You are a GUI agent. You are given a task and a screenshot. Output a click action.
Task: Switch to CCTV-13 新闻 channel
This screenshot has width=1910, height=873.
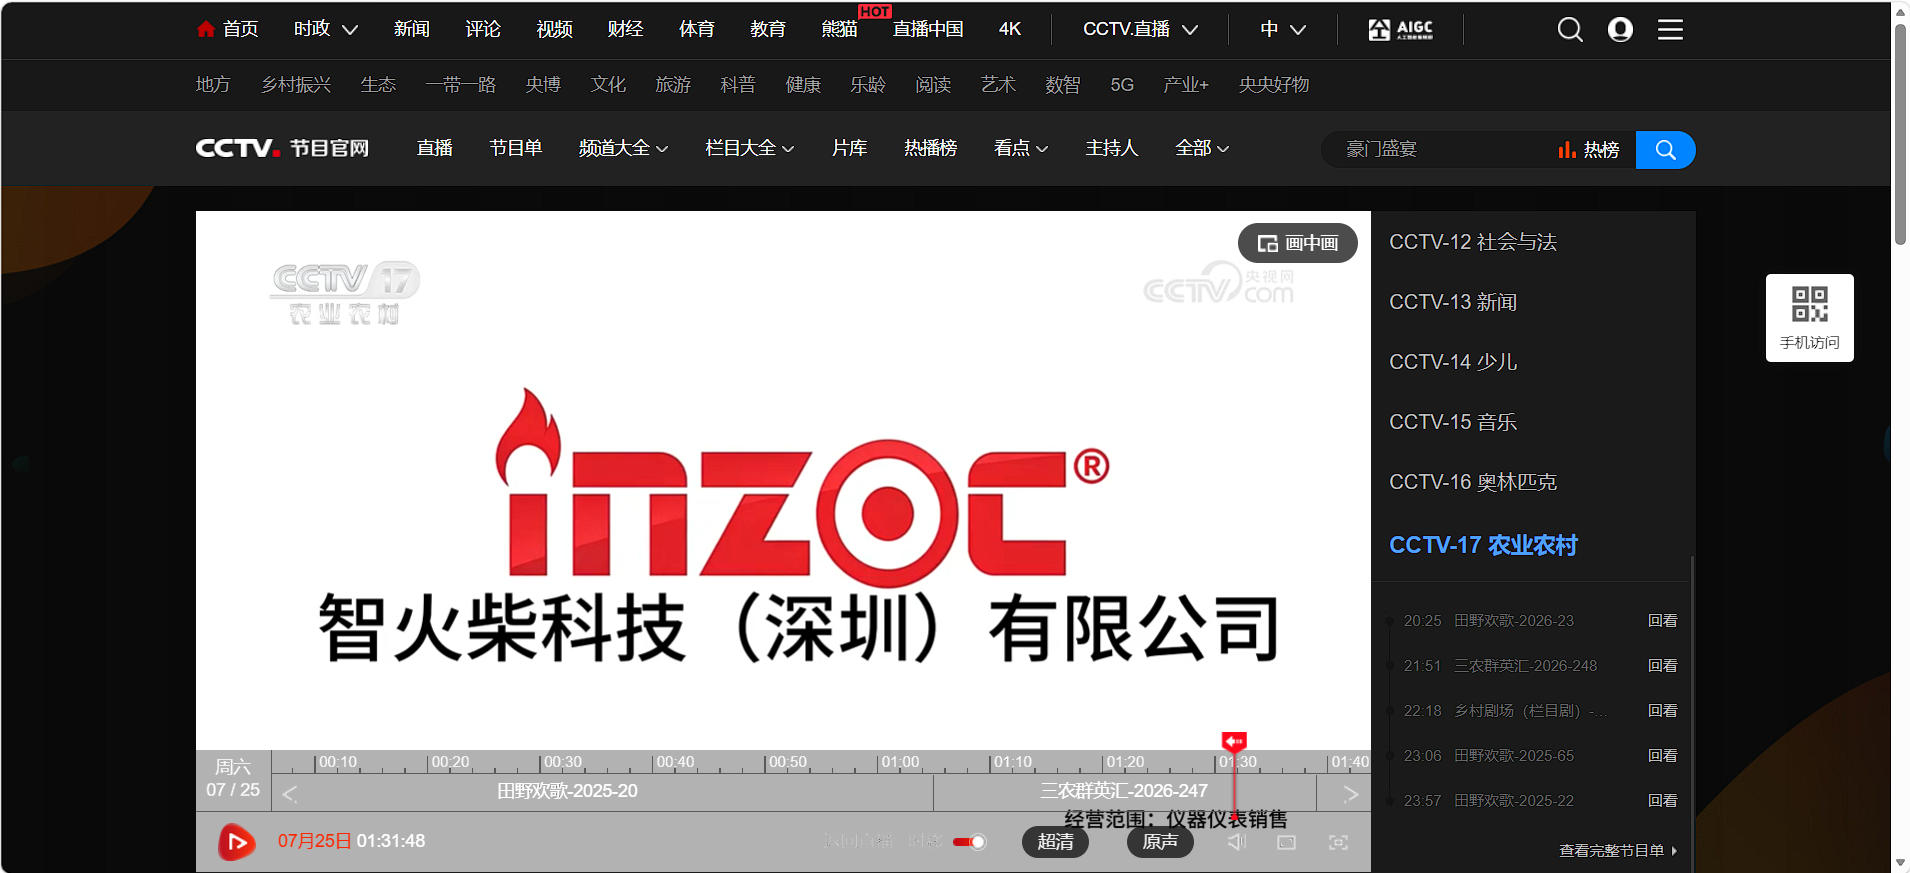pyautogui.click(x=1453, y=302)
